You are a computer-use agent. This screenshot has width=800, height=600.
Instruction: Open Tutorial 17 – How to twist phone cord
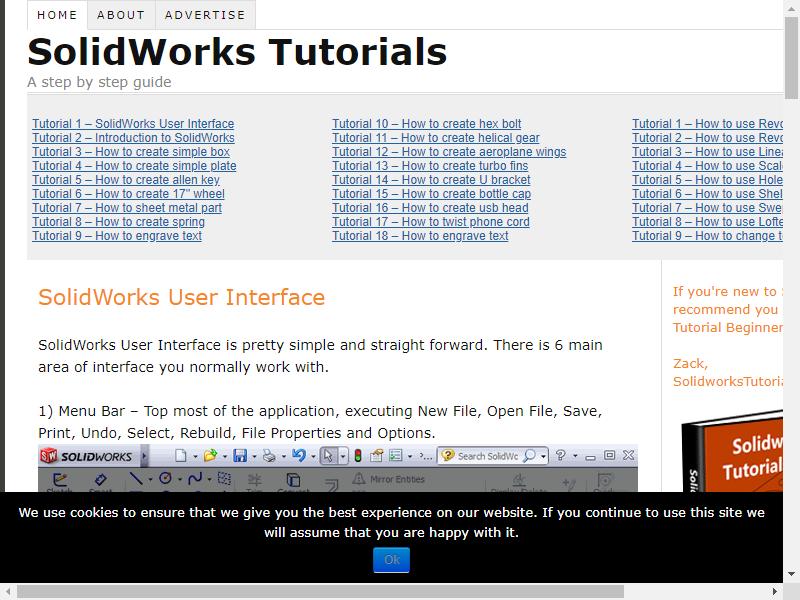pyautogui.click(x=431, y=222)
